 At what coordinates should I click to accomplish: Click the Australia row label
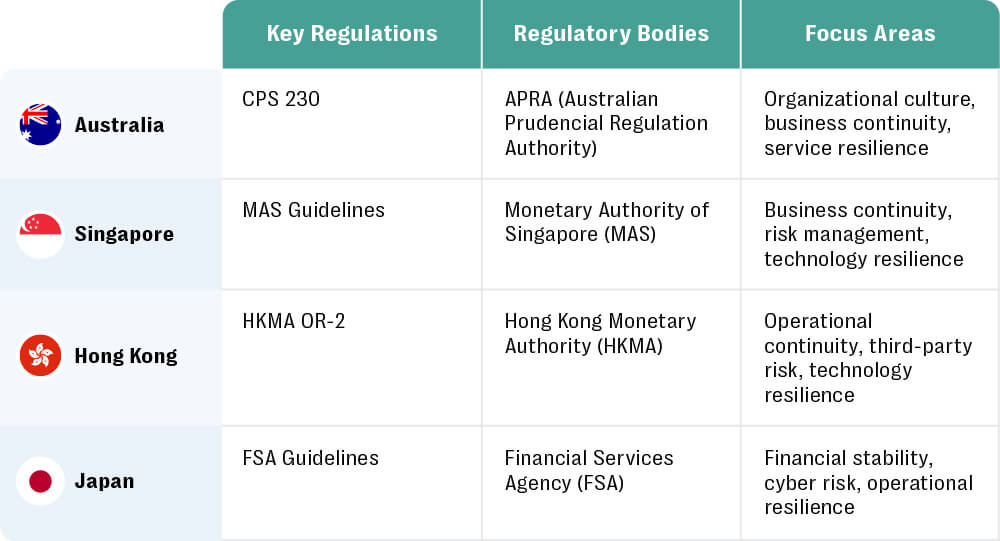tap(119, 125)
